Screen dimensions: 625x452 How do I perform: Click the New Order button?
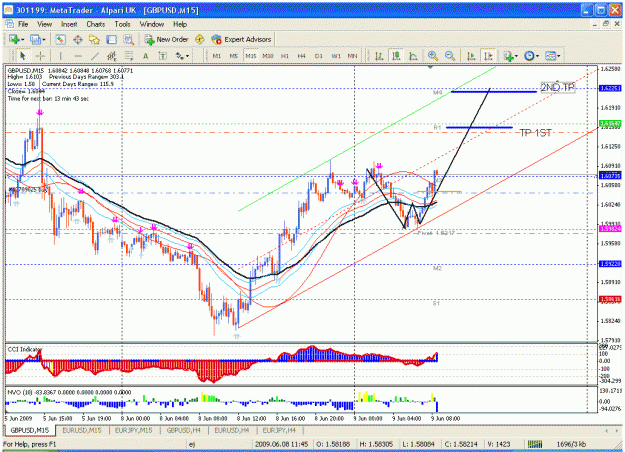click(x=166, y=39)
